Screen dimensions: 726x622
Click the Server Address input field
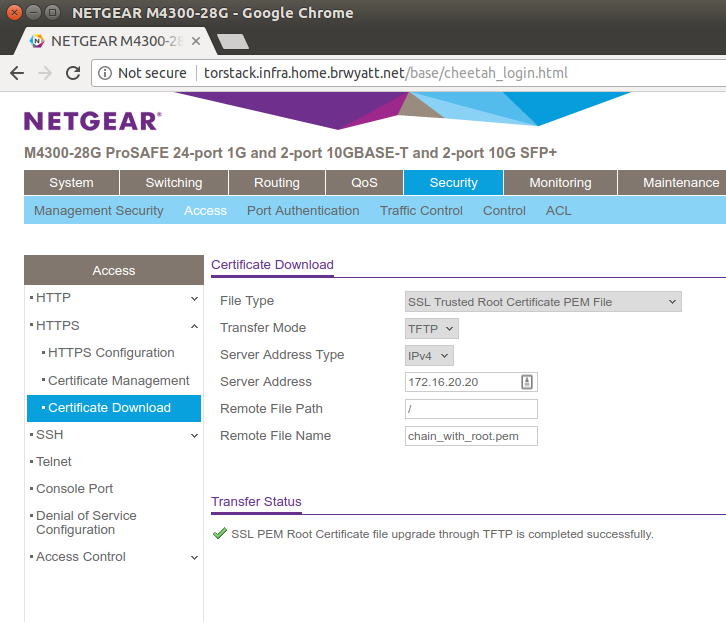click(471, 382)
